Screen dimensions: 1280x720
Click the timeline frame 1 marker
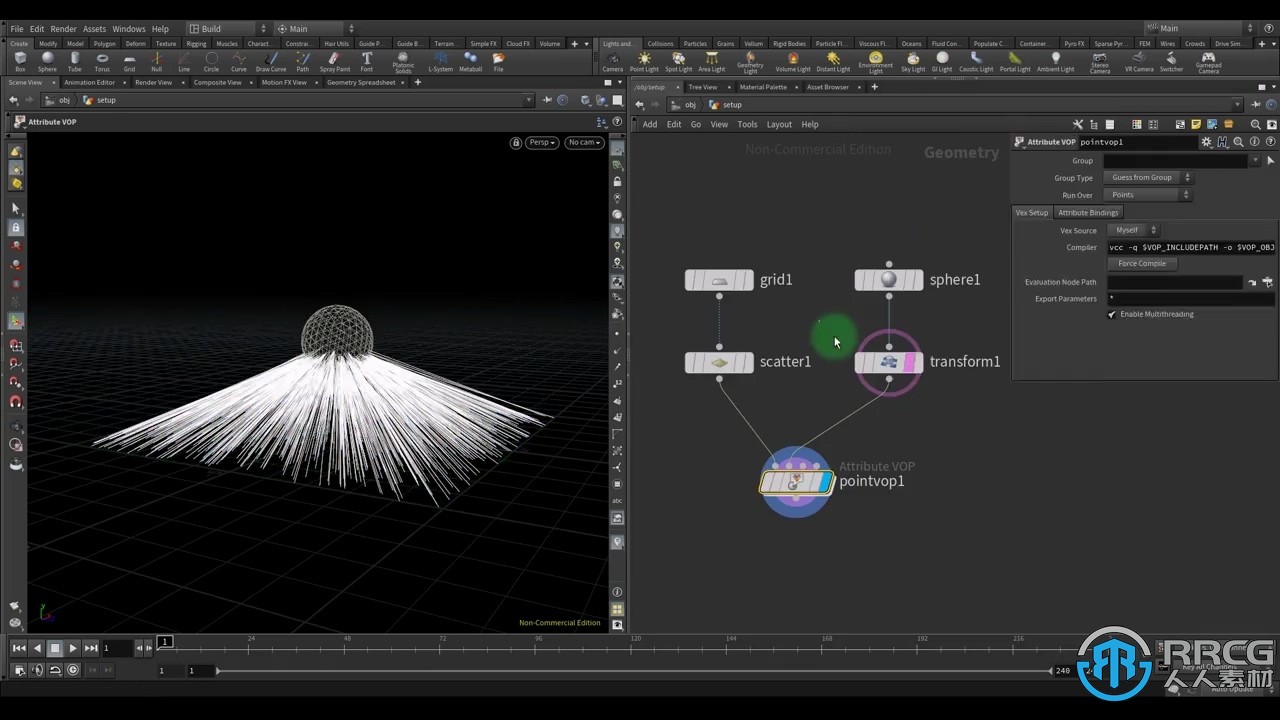[165, 641]
